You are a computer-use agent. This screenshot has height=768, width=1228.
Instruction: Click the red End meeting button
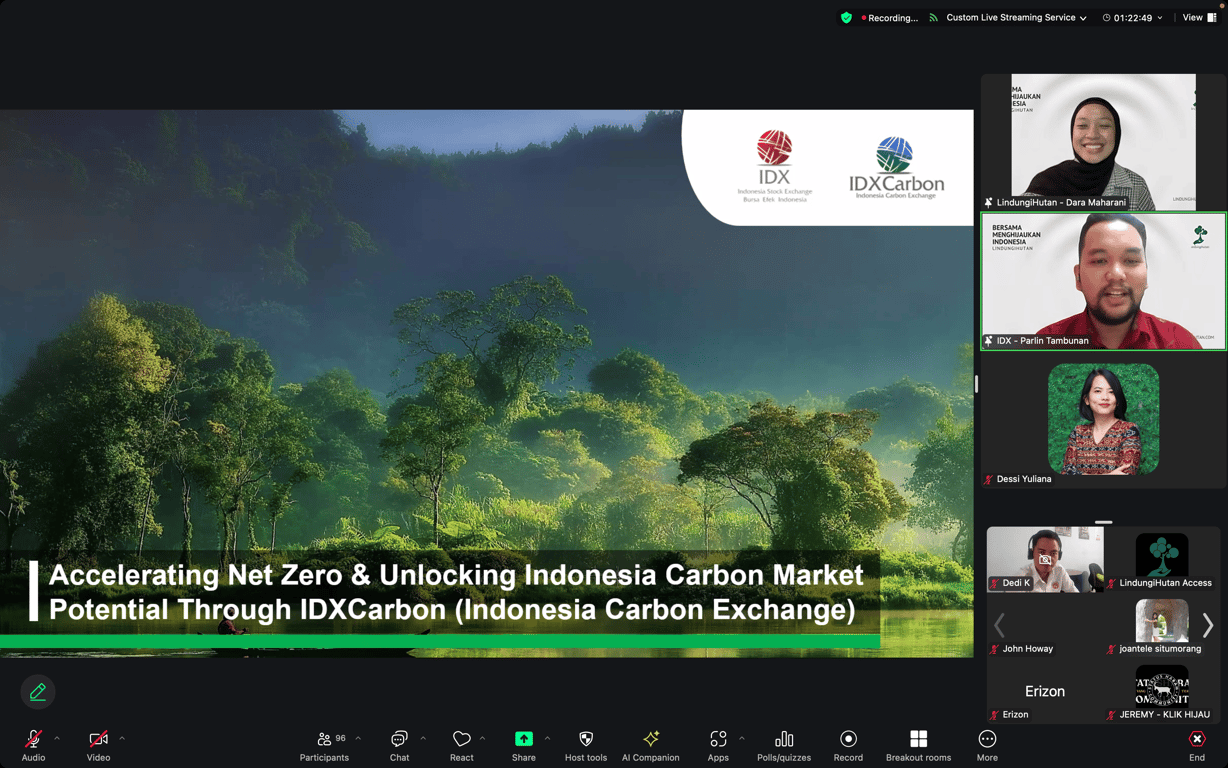pyautogui.click(x=1197, y=745)
